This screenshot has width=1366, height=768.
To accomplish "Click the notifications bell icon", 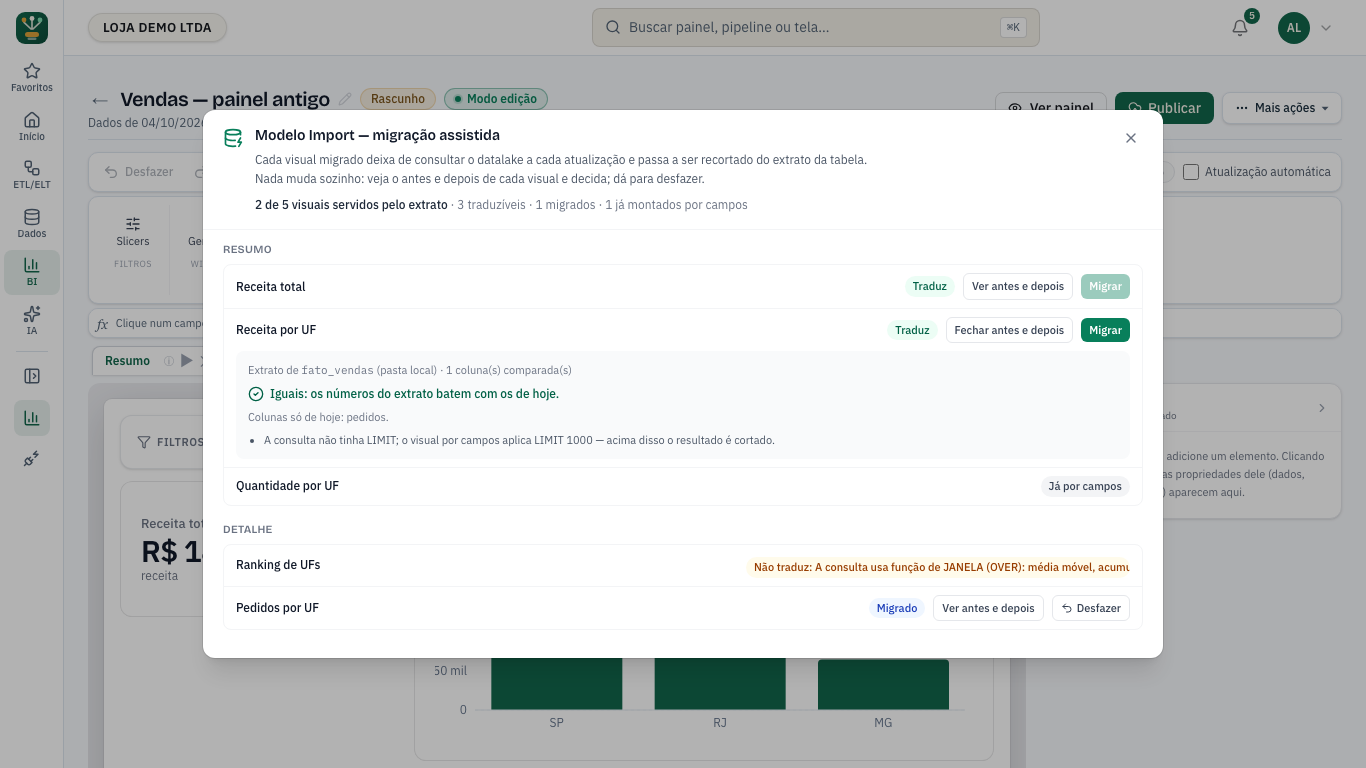I will (1240, 28).
